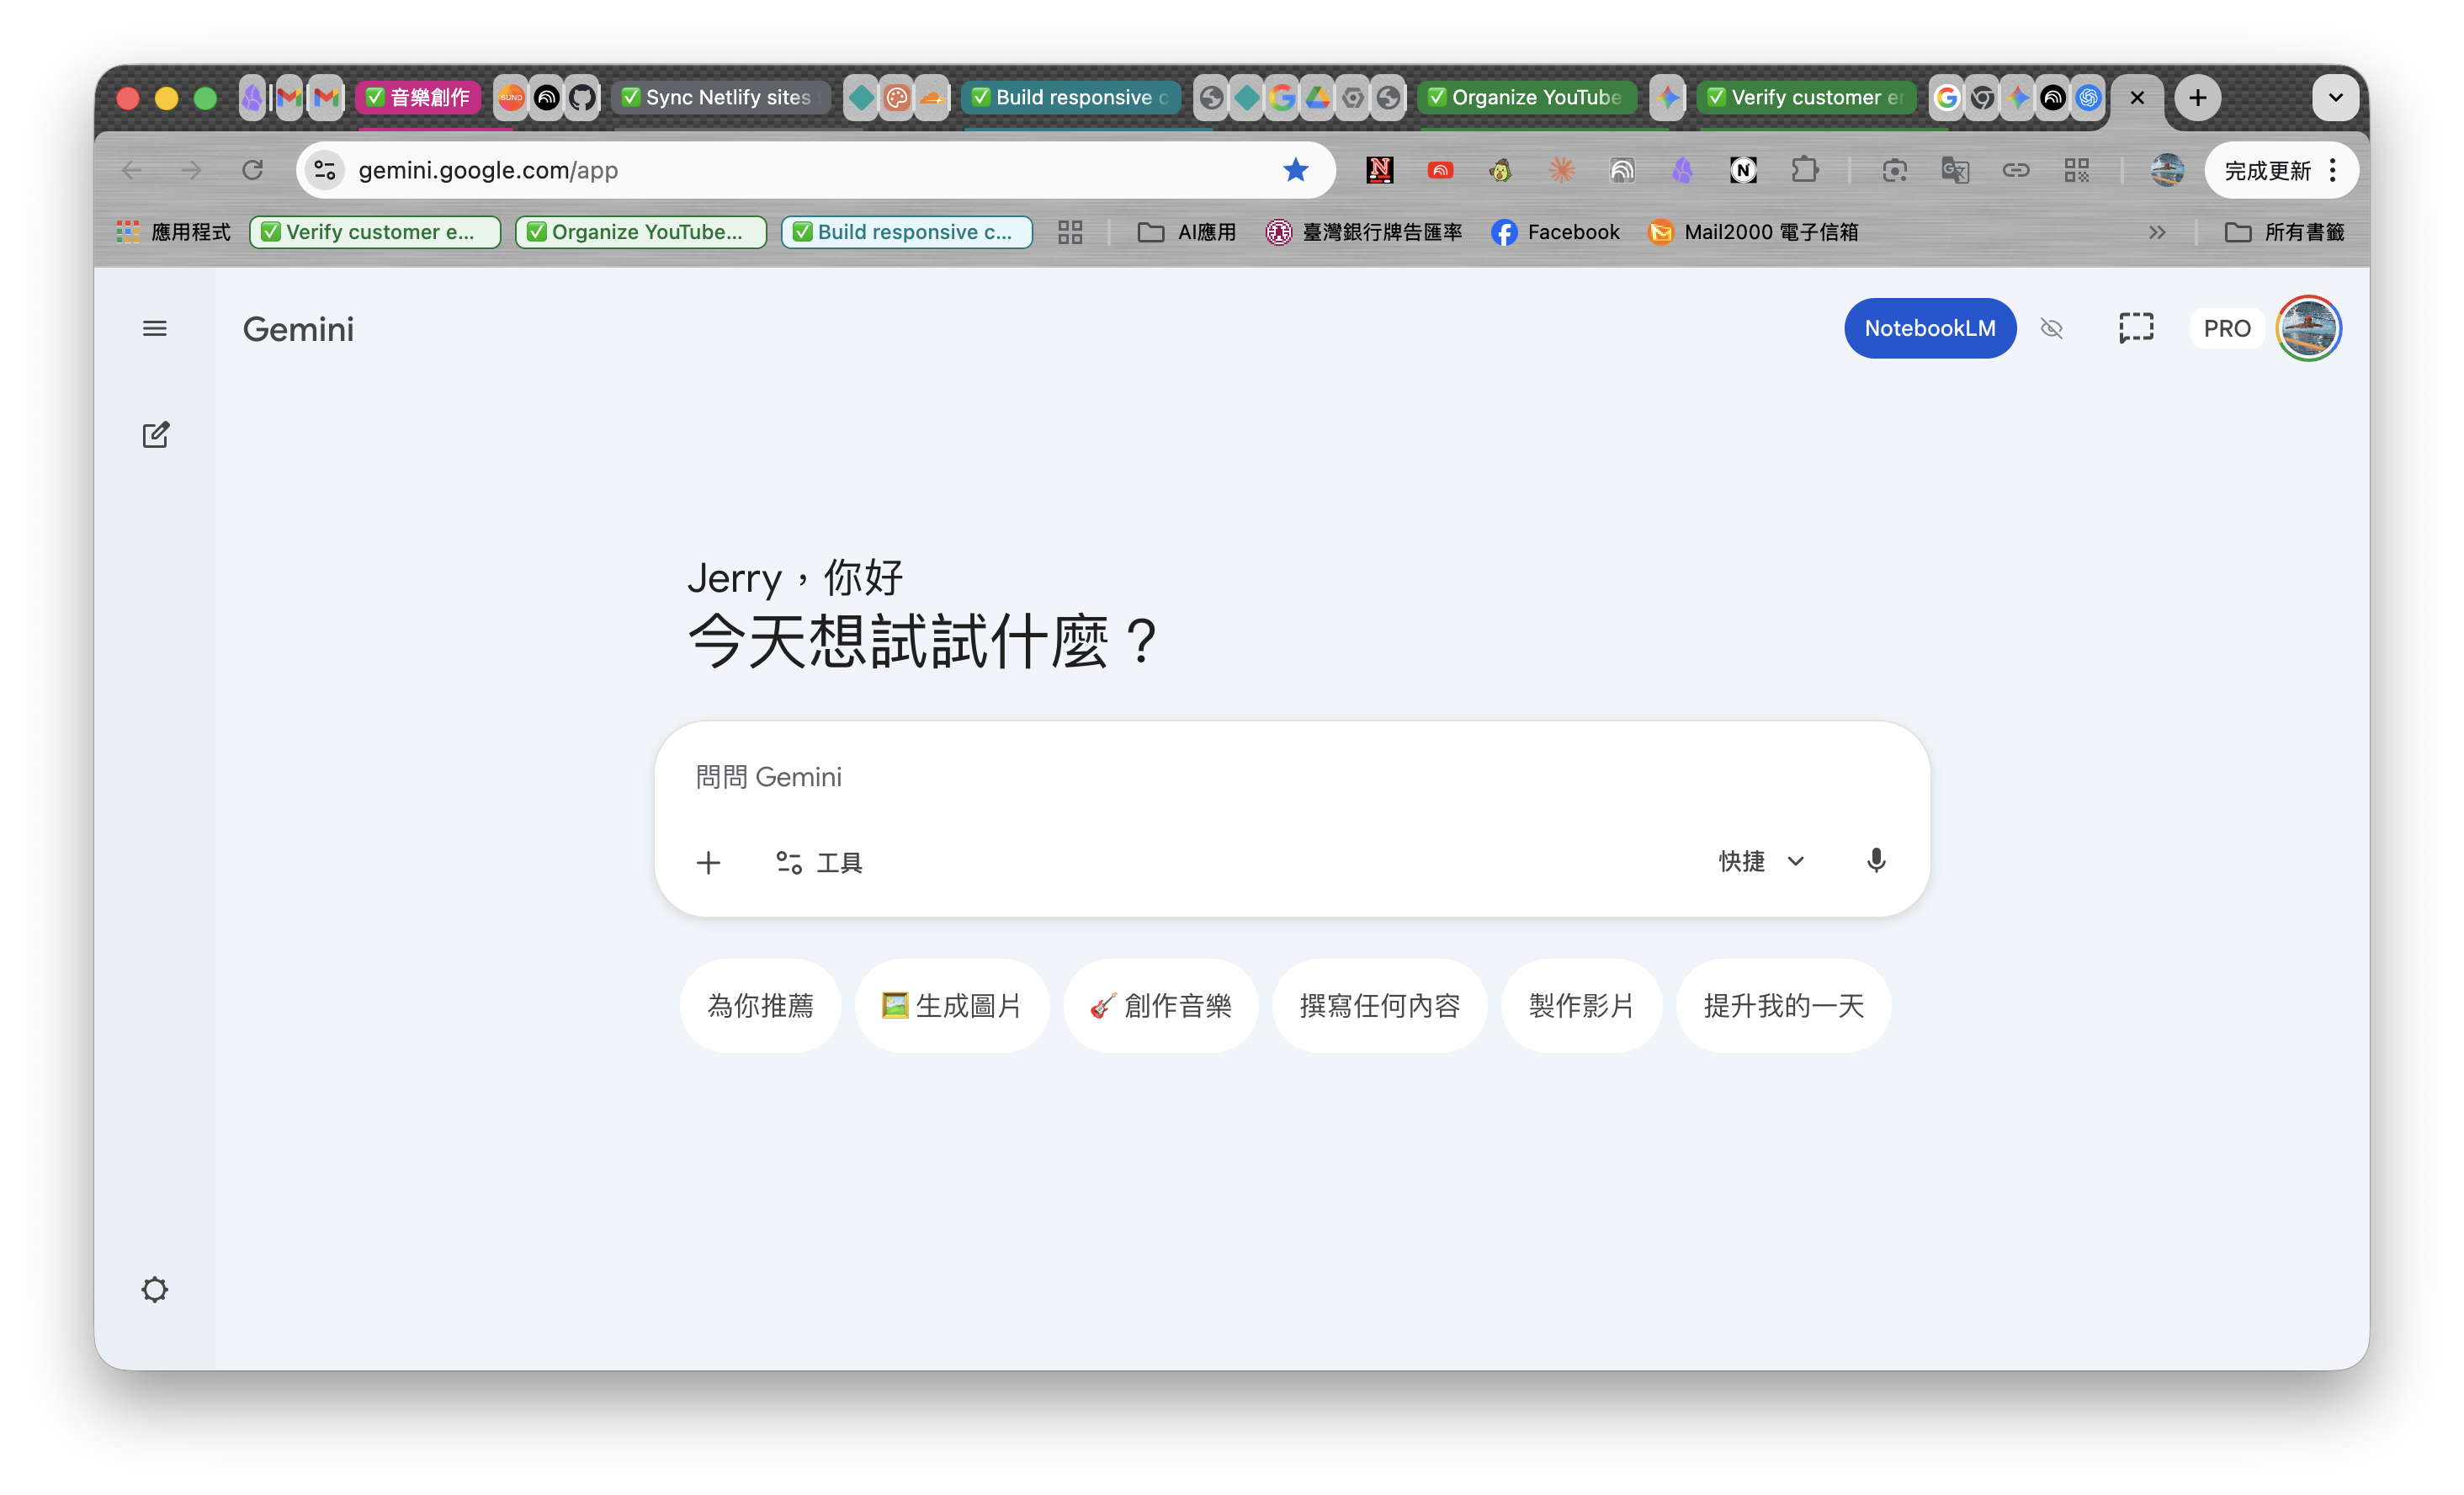2464x1495 pixels.
Task: Close the active Gemini tab
Action: click(2137, 97)
